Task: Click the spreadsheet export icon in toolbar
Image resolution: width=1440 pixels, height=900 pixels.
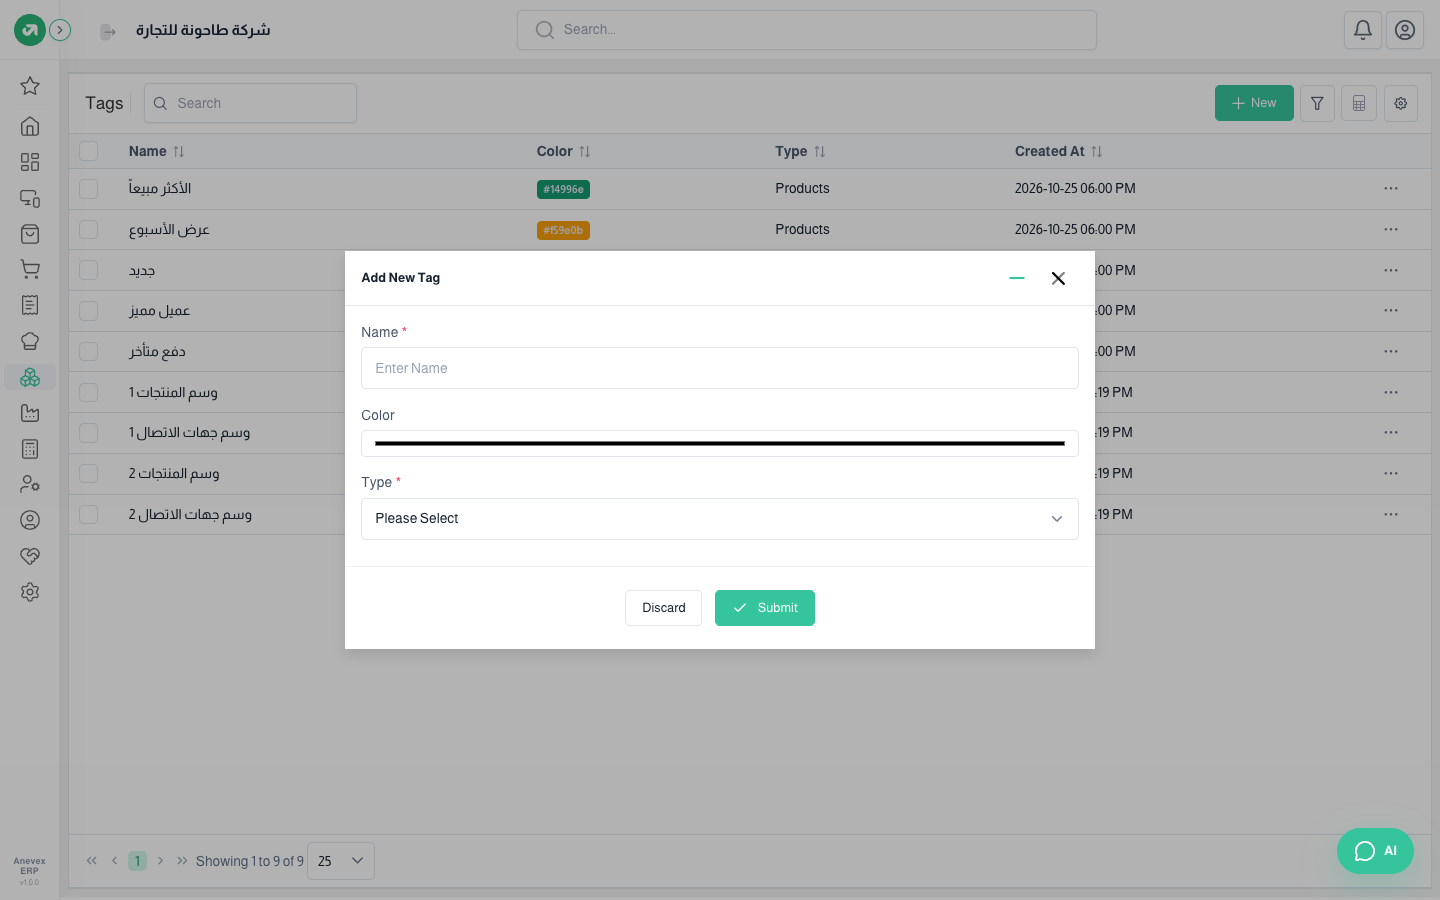Action: 1359,103
